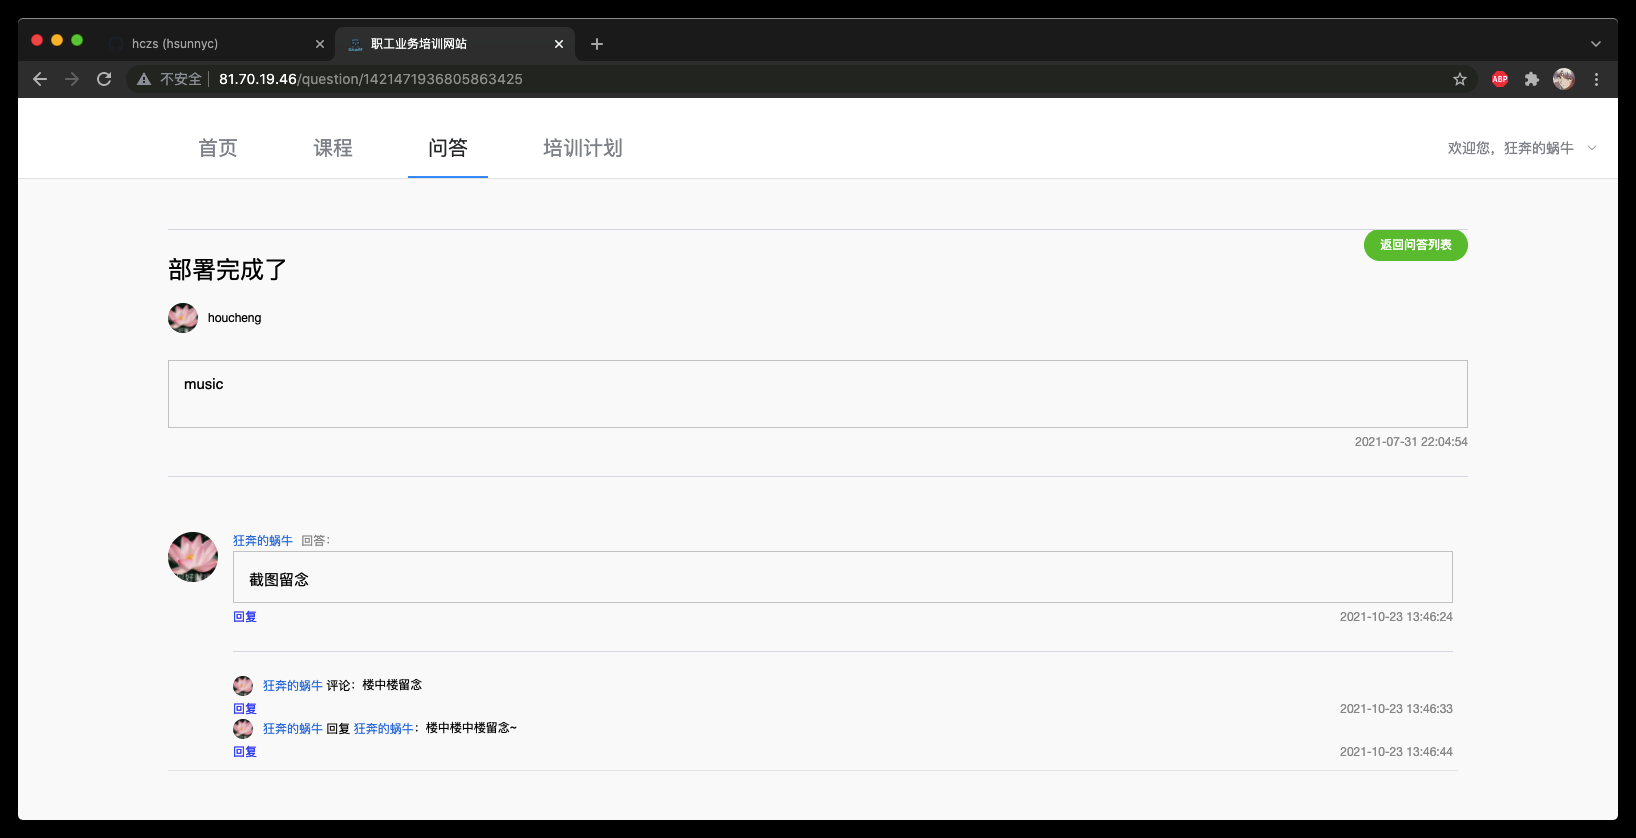1636x838 pixels.
Task: Open the extensions puzzle icon
Action: pyautogui.click(x=1531, y=79)
